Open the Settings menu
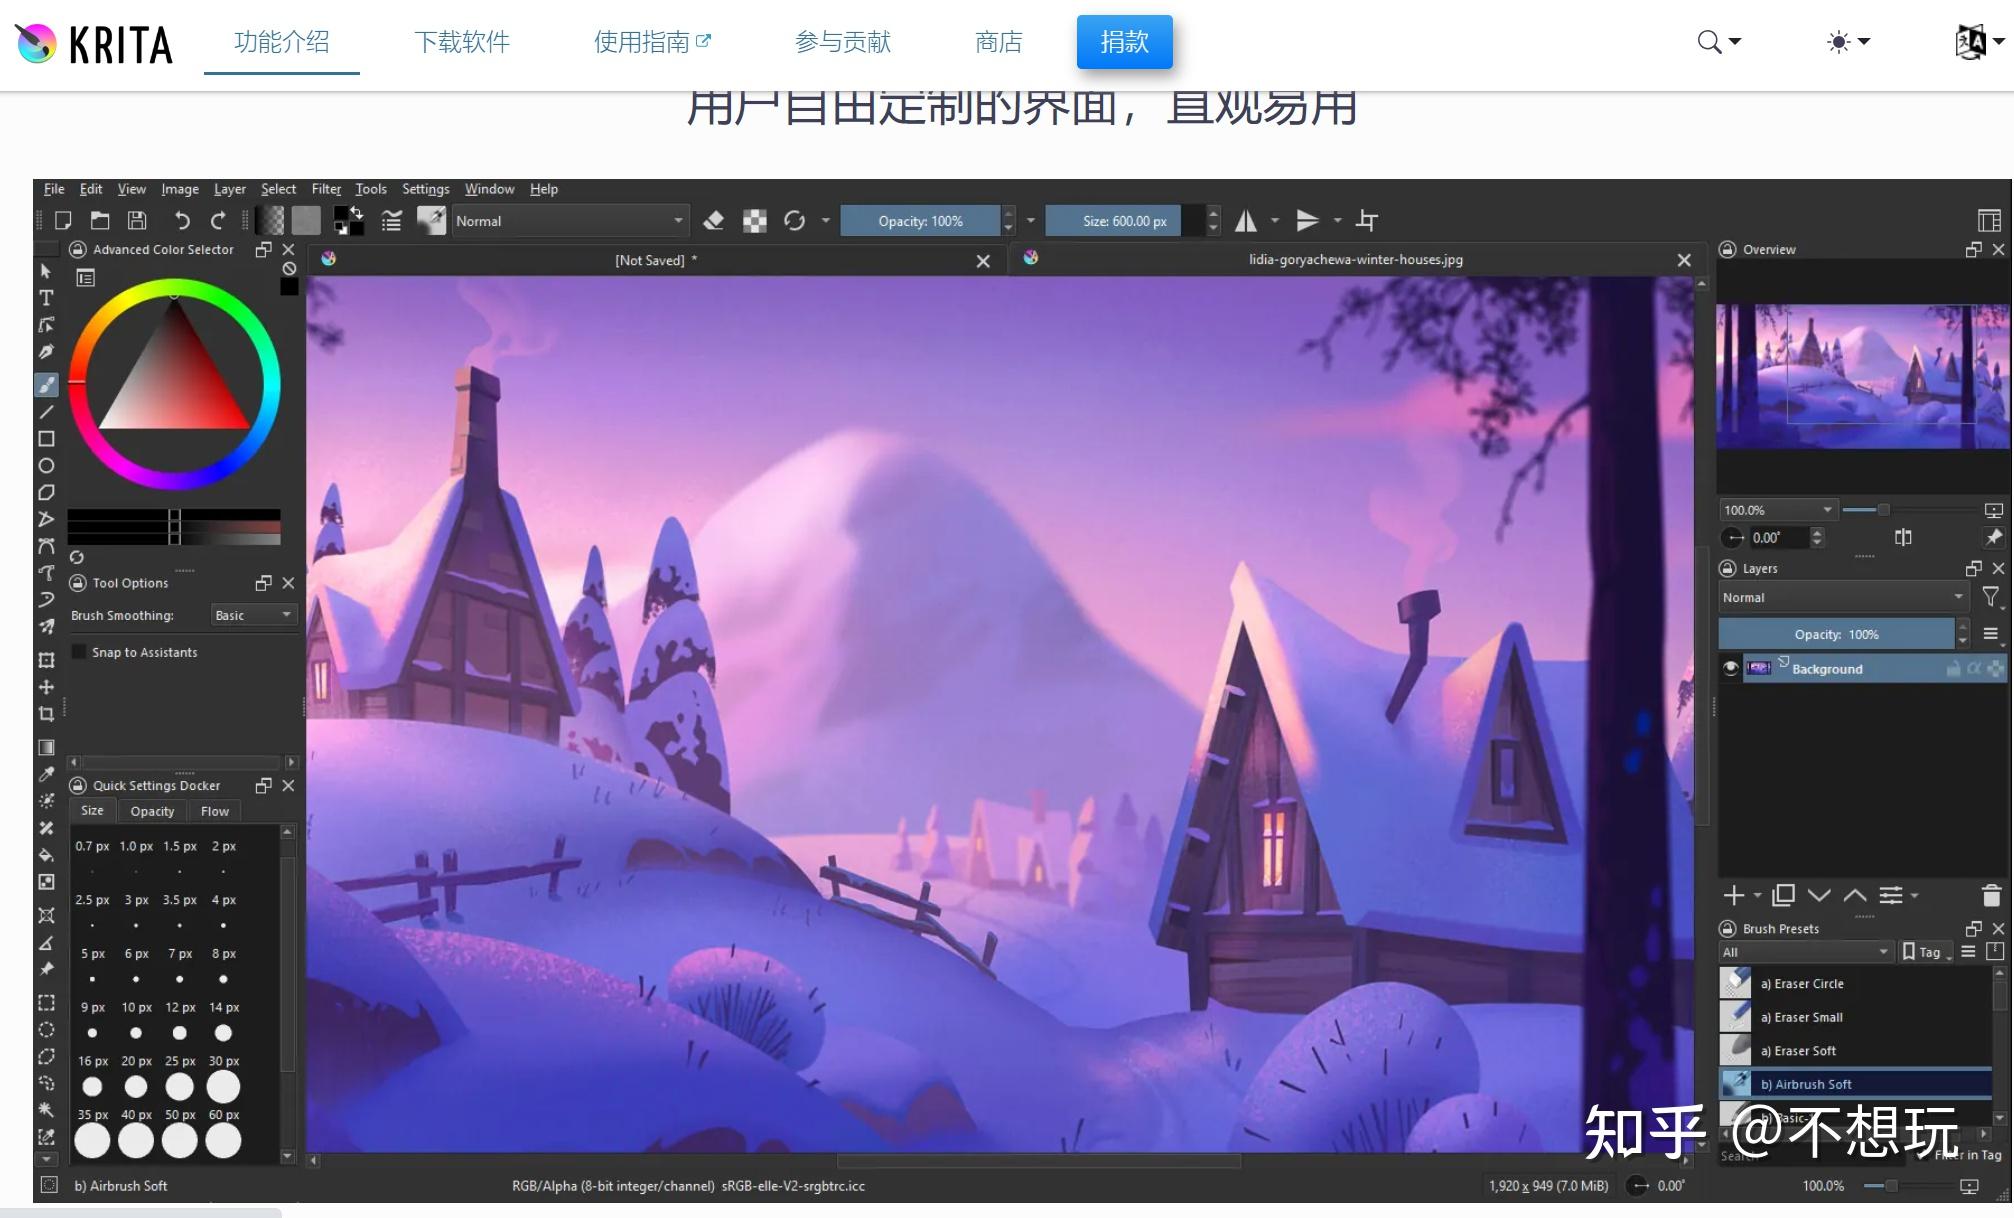The image size is (2014, 1218). click(x=426, y=189)
